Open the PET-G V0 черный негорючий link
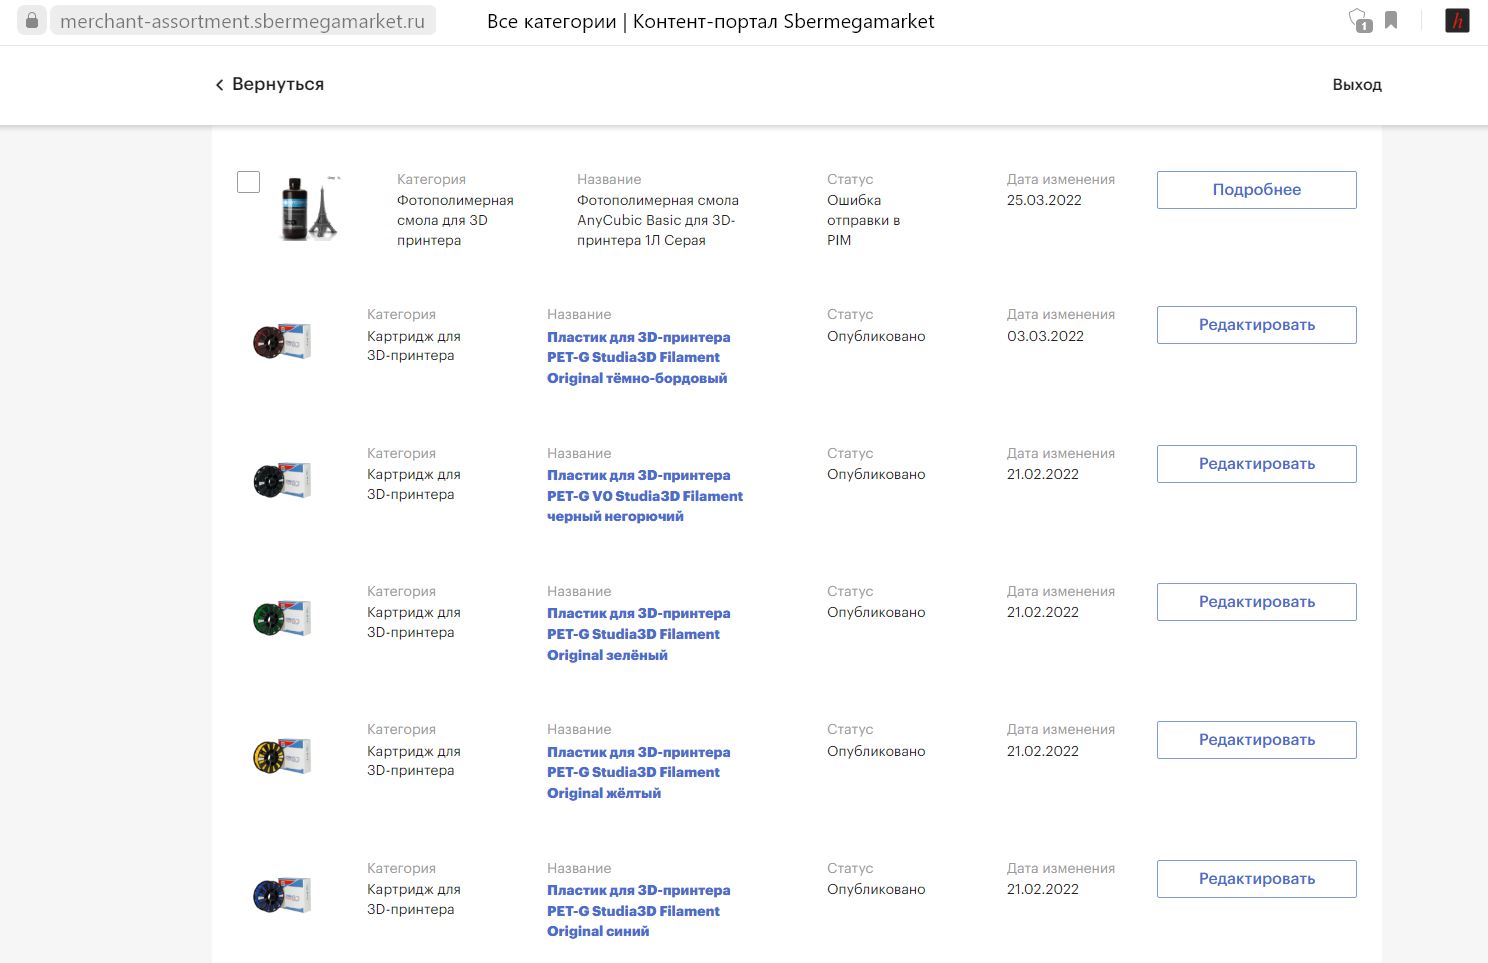The width and height of the screenshot is (1488, 963). (645, 496)
